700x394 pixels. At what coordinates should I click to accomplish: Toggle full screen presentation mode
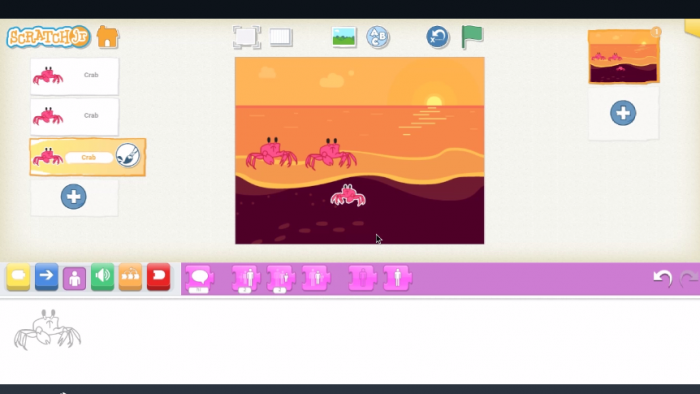pos(246,37)
